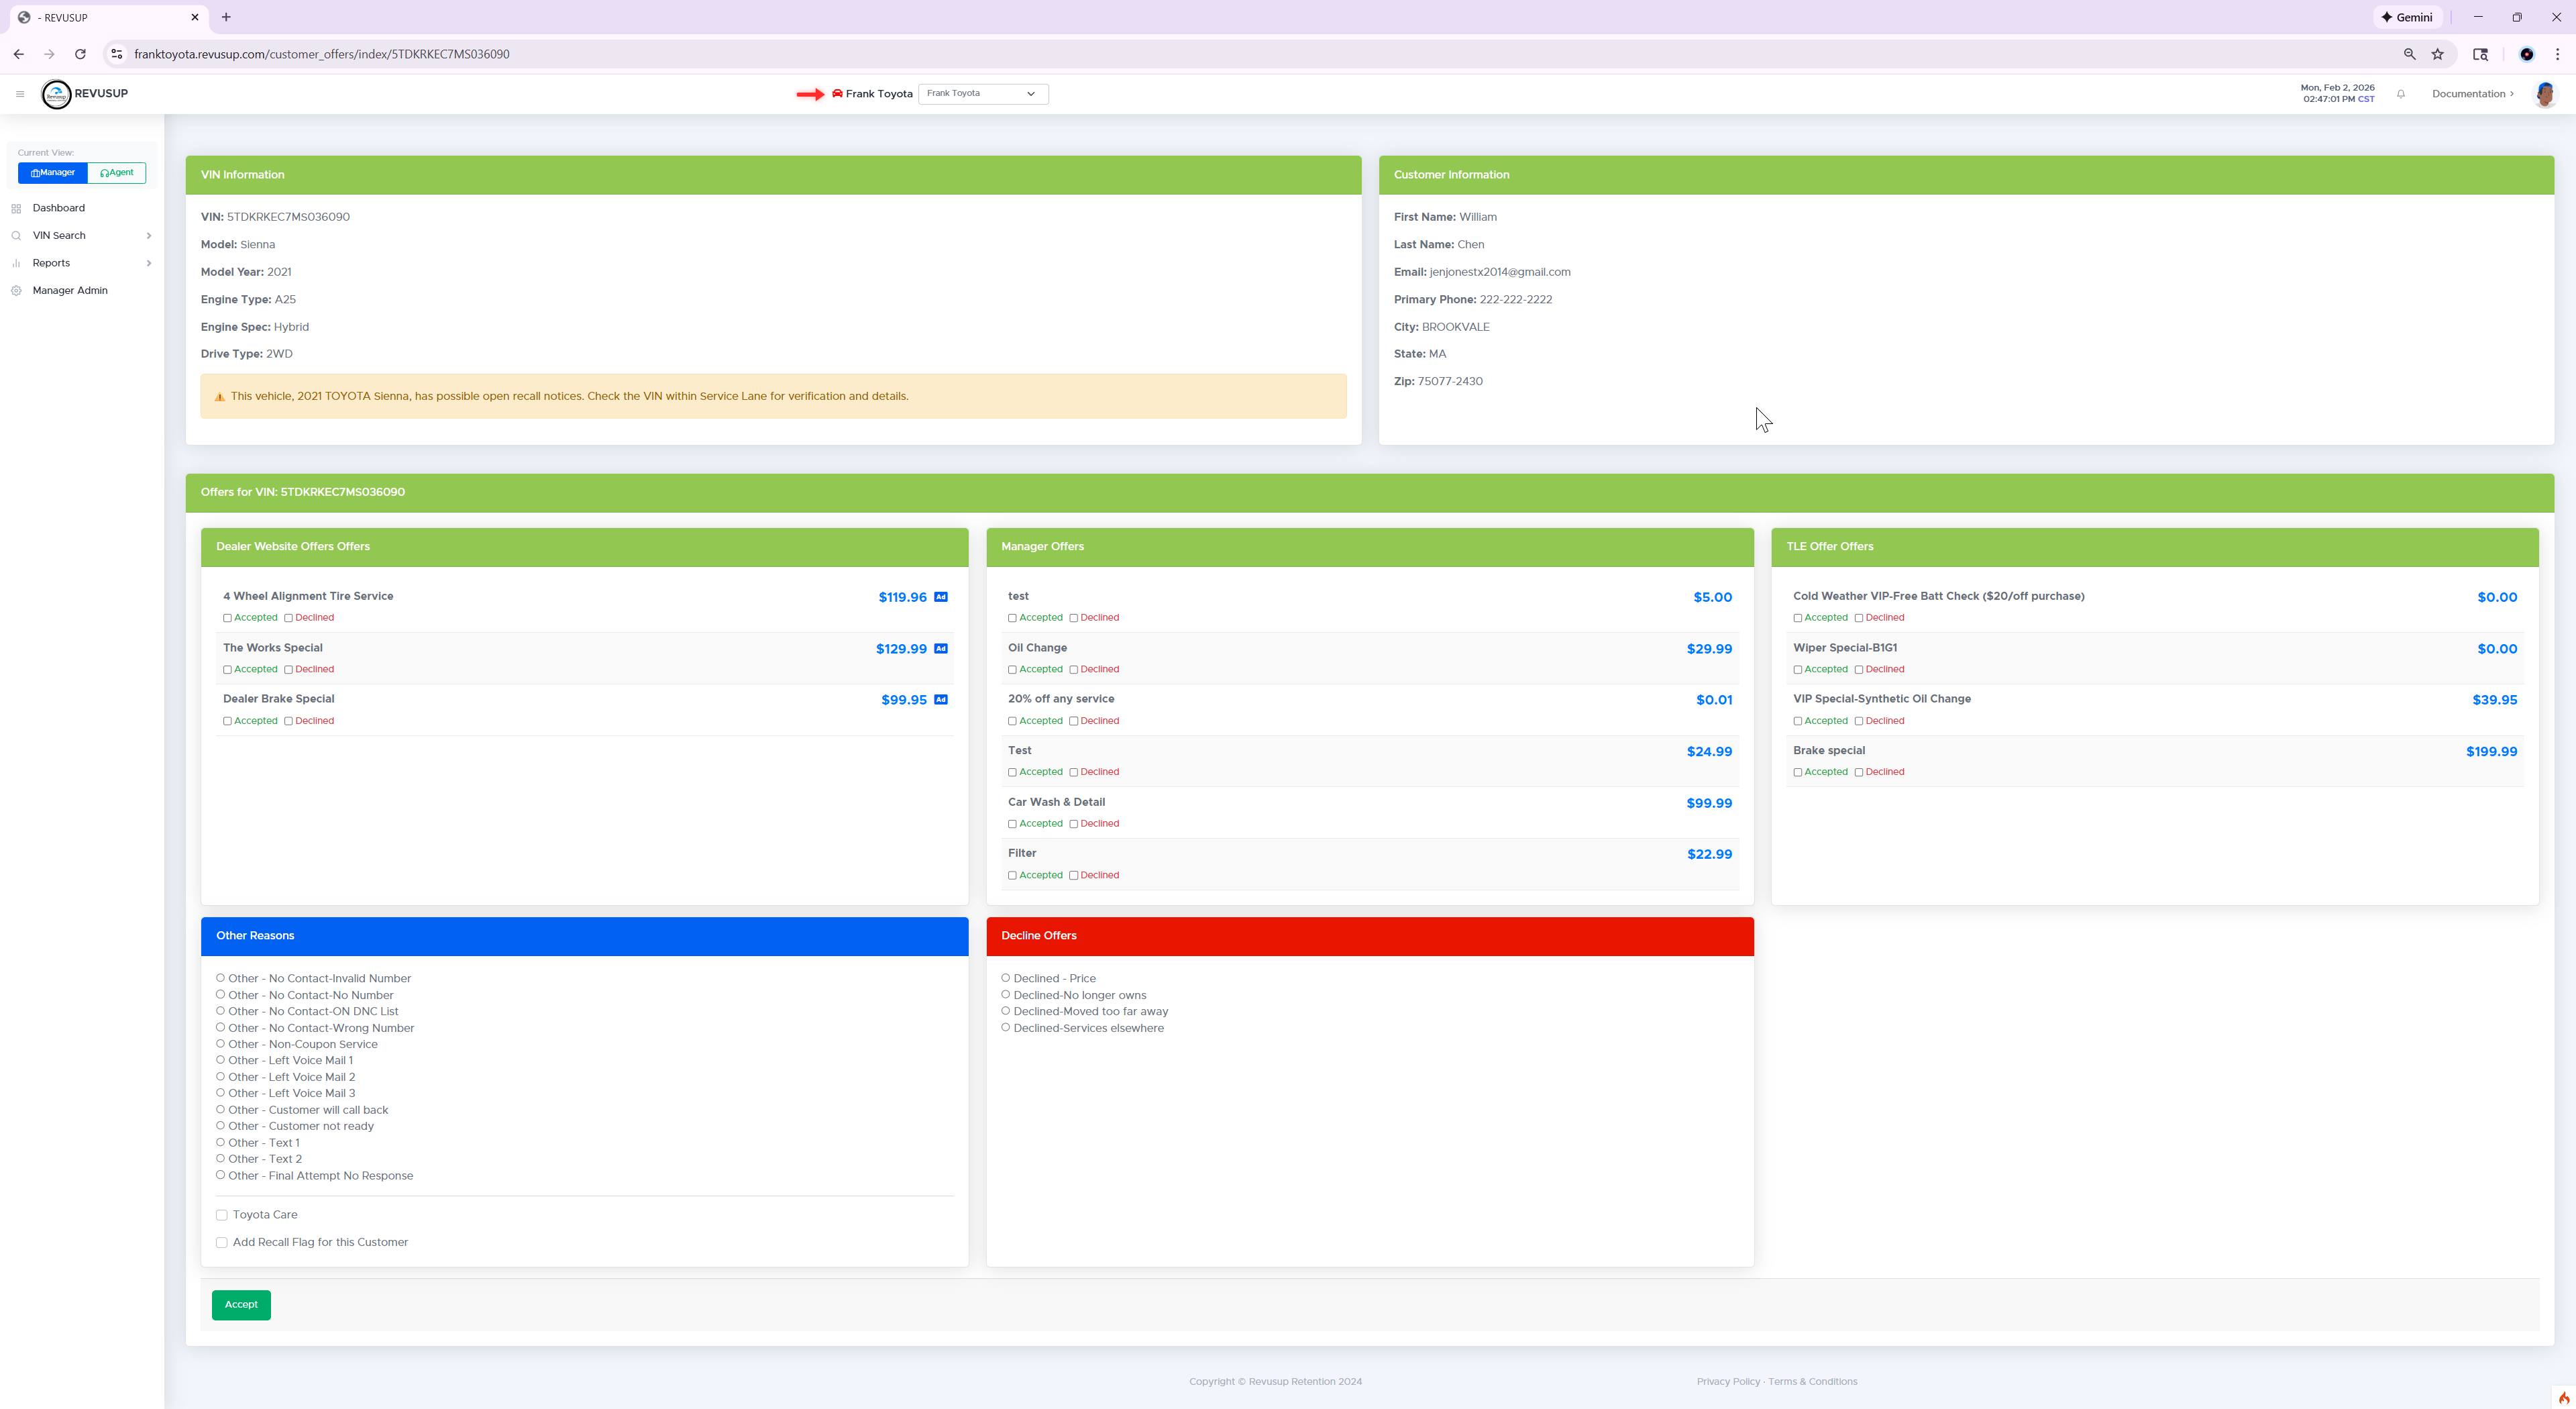This screenshot has width=2576, height=1409.
Task: Open the Frank Toyota dealership dropdown
Action: coord(982,94)
